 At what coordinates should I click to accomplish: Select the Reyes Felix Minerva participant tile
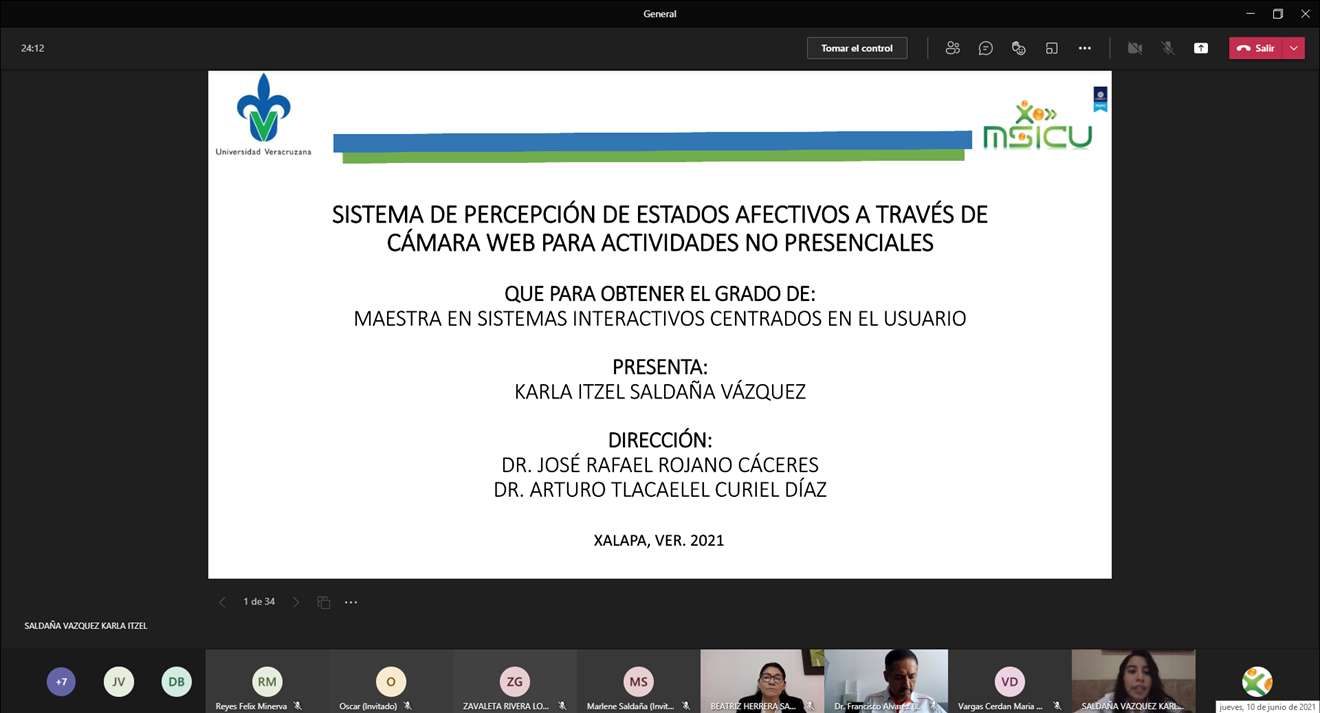[x=267, y=682]
